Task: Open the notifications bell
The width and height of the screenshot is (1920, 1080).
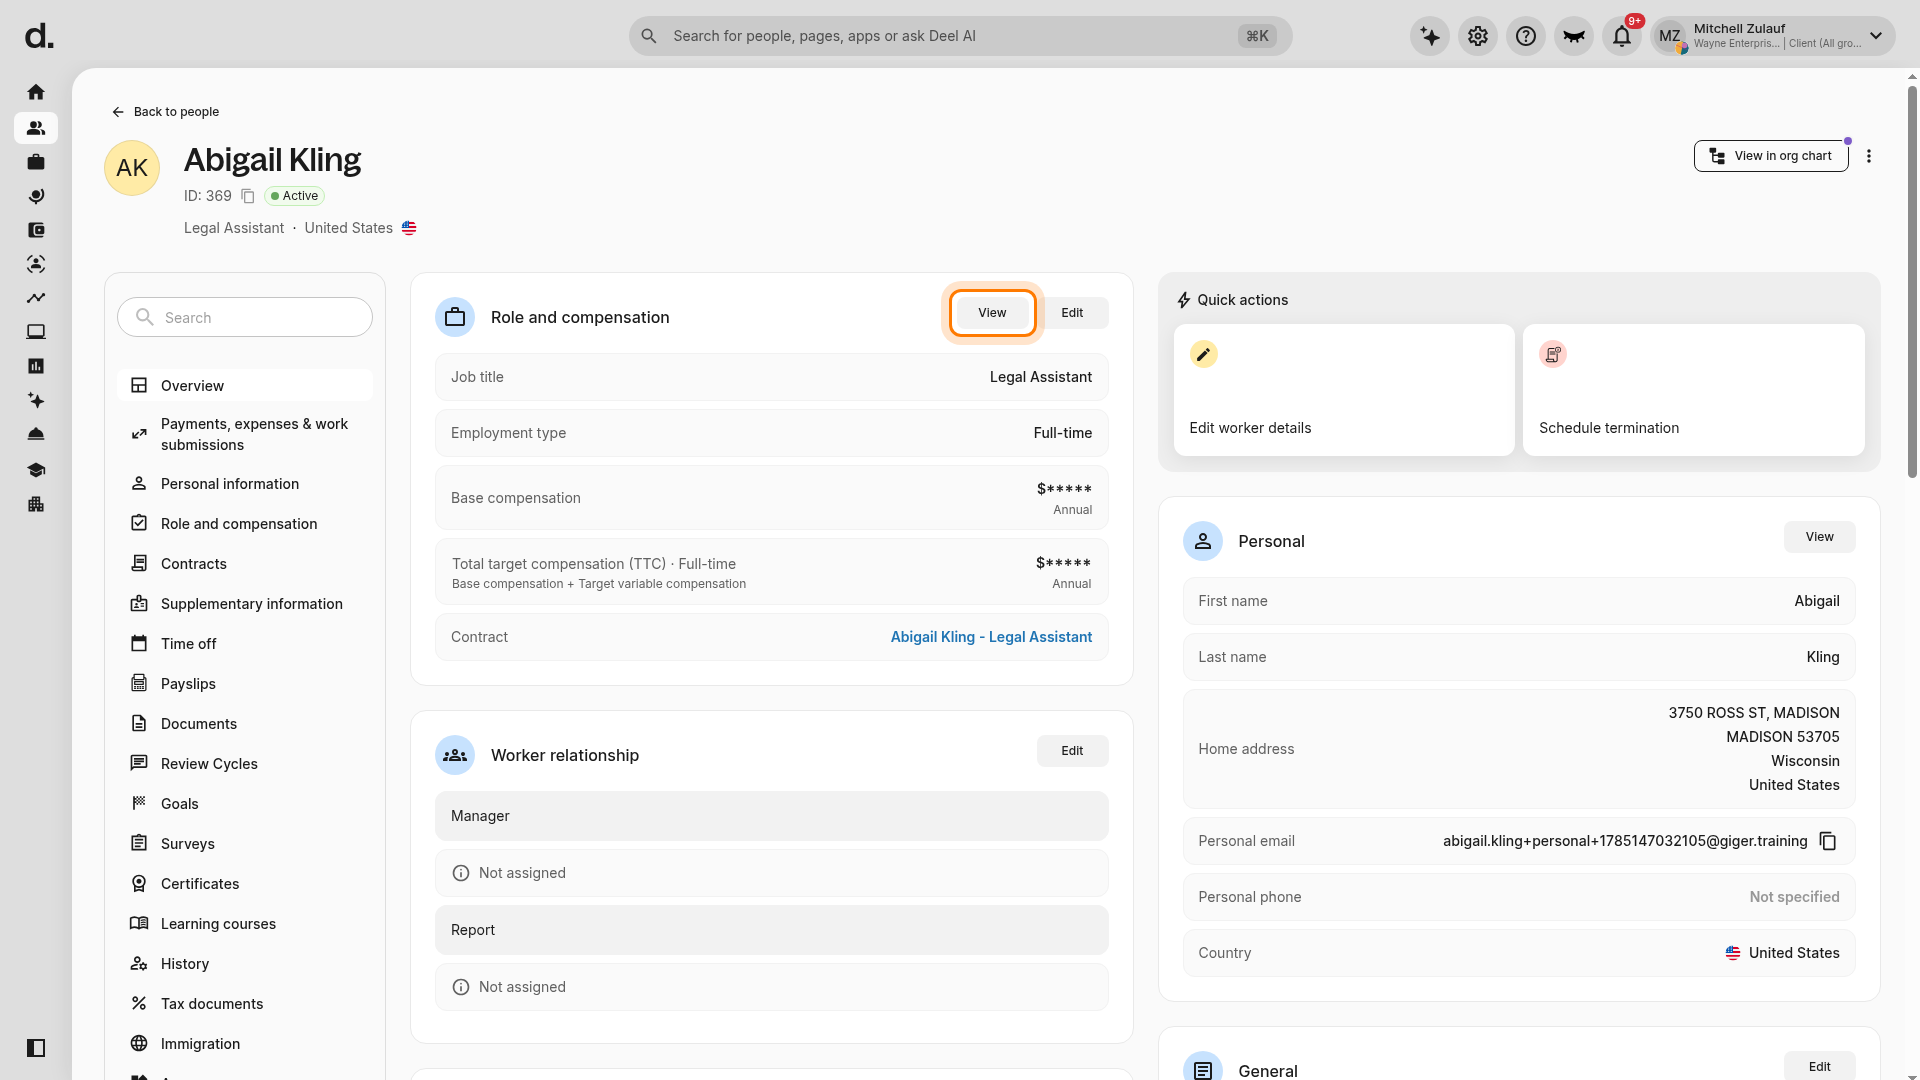Action: [1622, 37]
